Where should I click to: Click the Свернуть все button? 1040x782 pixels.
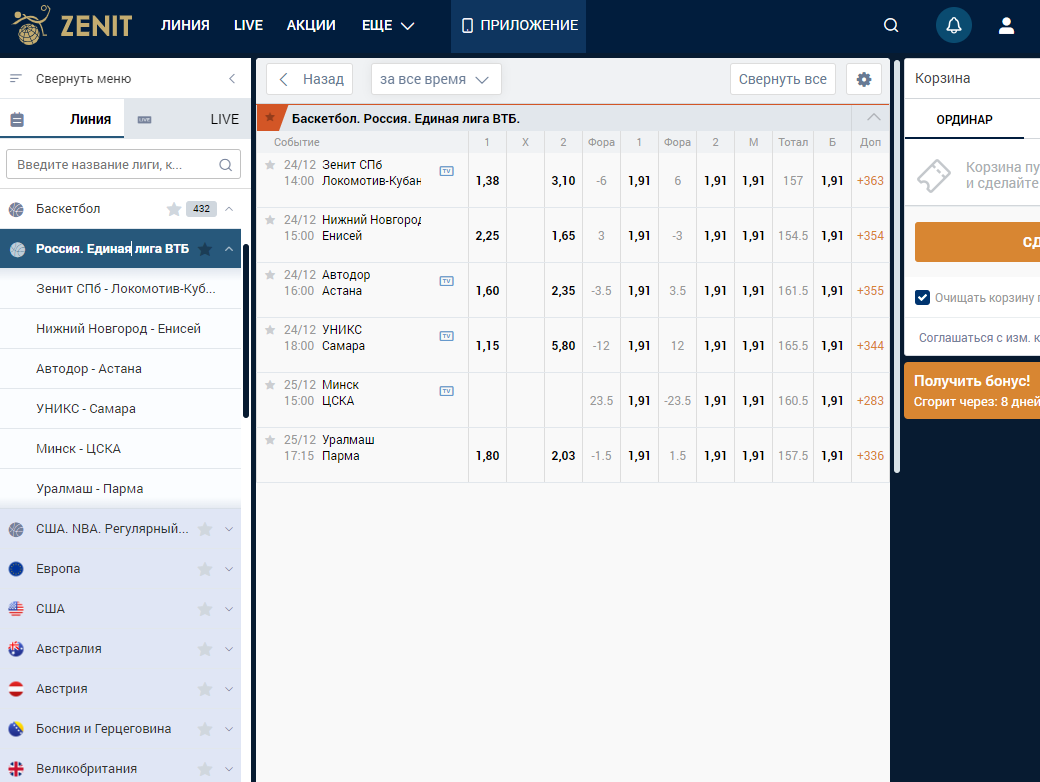click(x=783, y=80)
